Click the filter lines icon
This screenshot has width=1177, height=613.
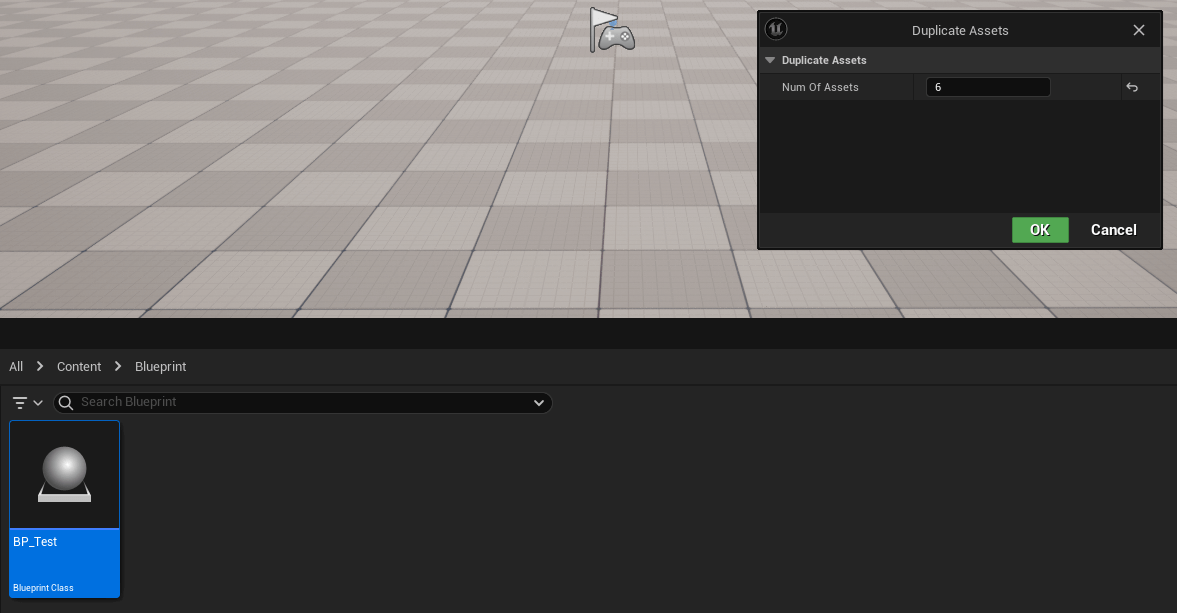coord(20,403)
